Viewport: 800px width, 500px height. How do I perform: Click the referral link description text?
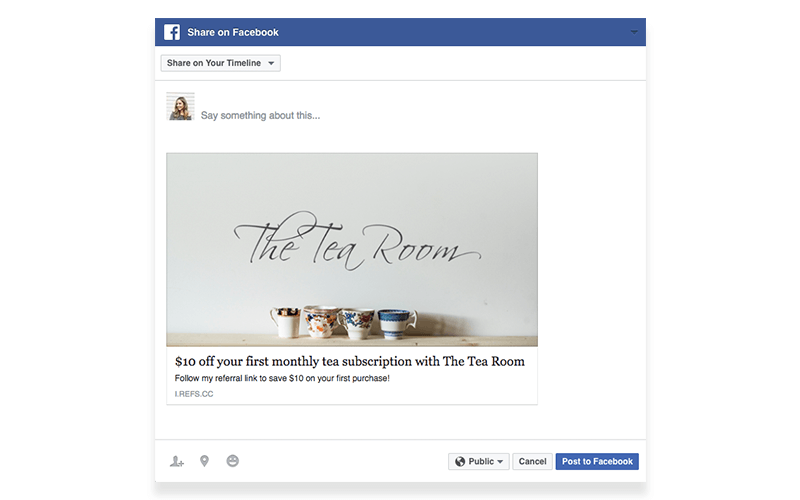[x=282, y=378]
